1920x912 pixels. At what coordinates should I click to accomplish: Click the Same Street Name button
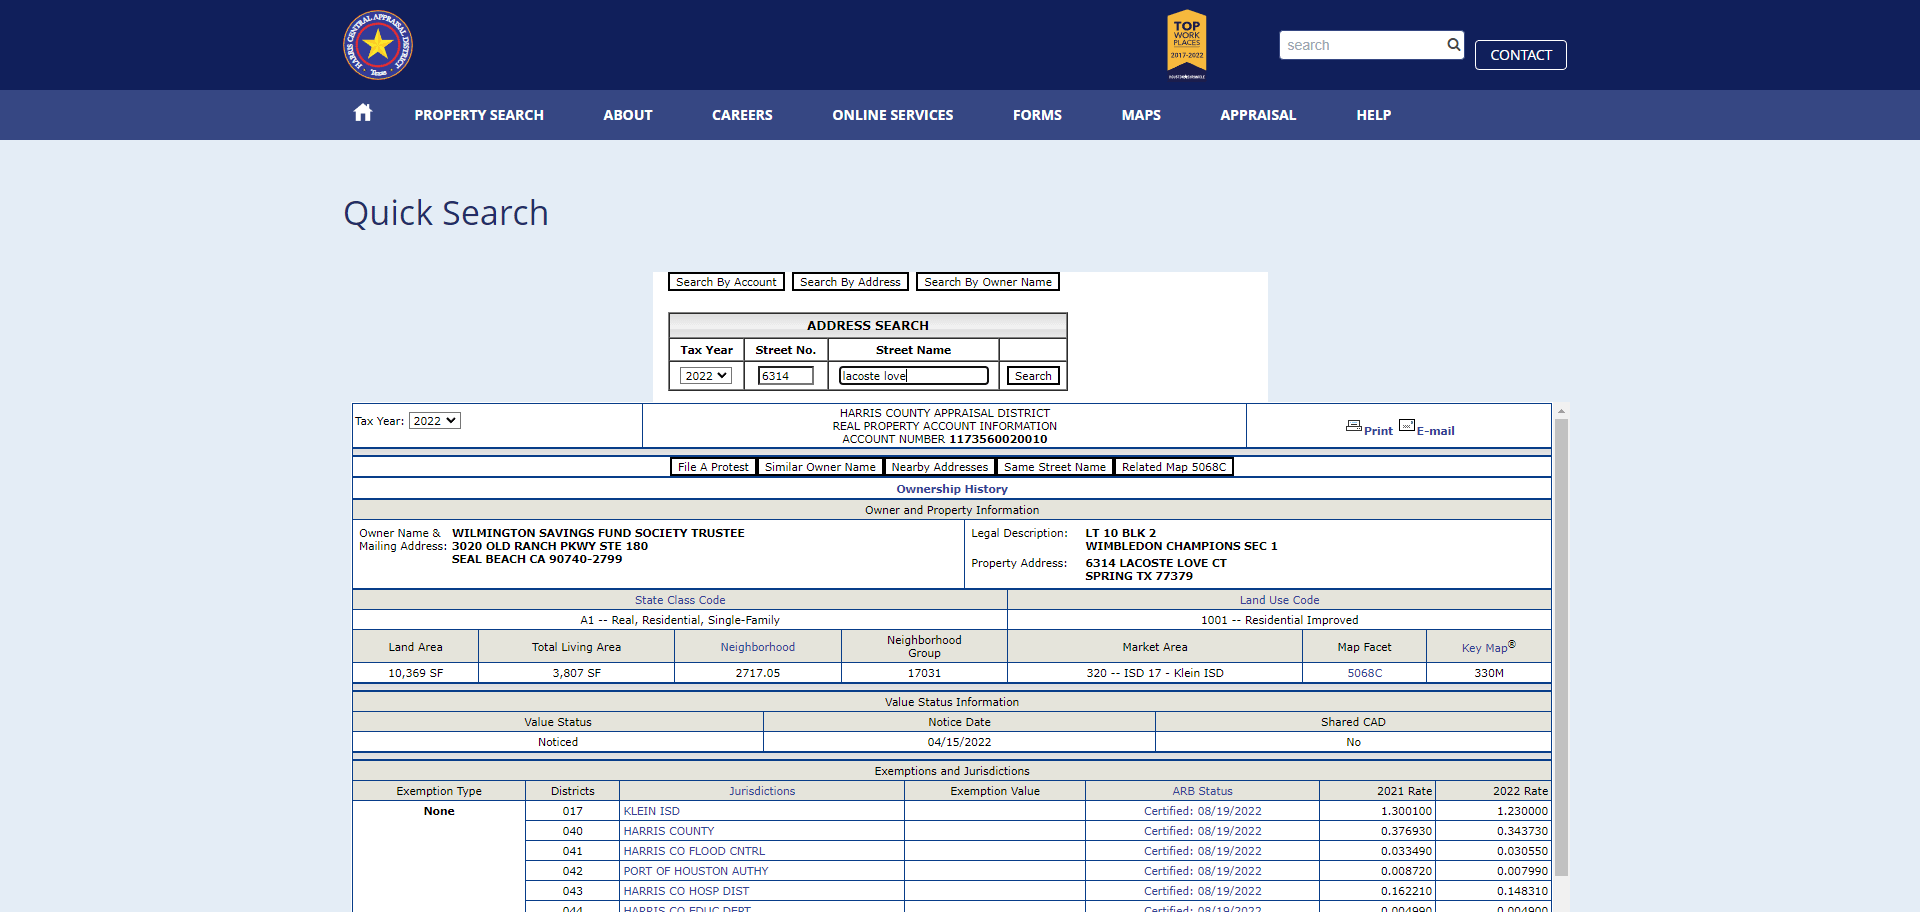tap(1055, 467)
